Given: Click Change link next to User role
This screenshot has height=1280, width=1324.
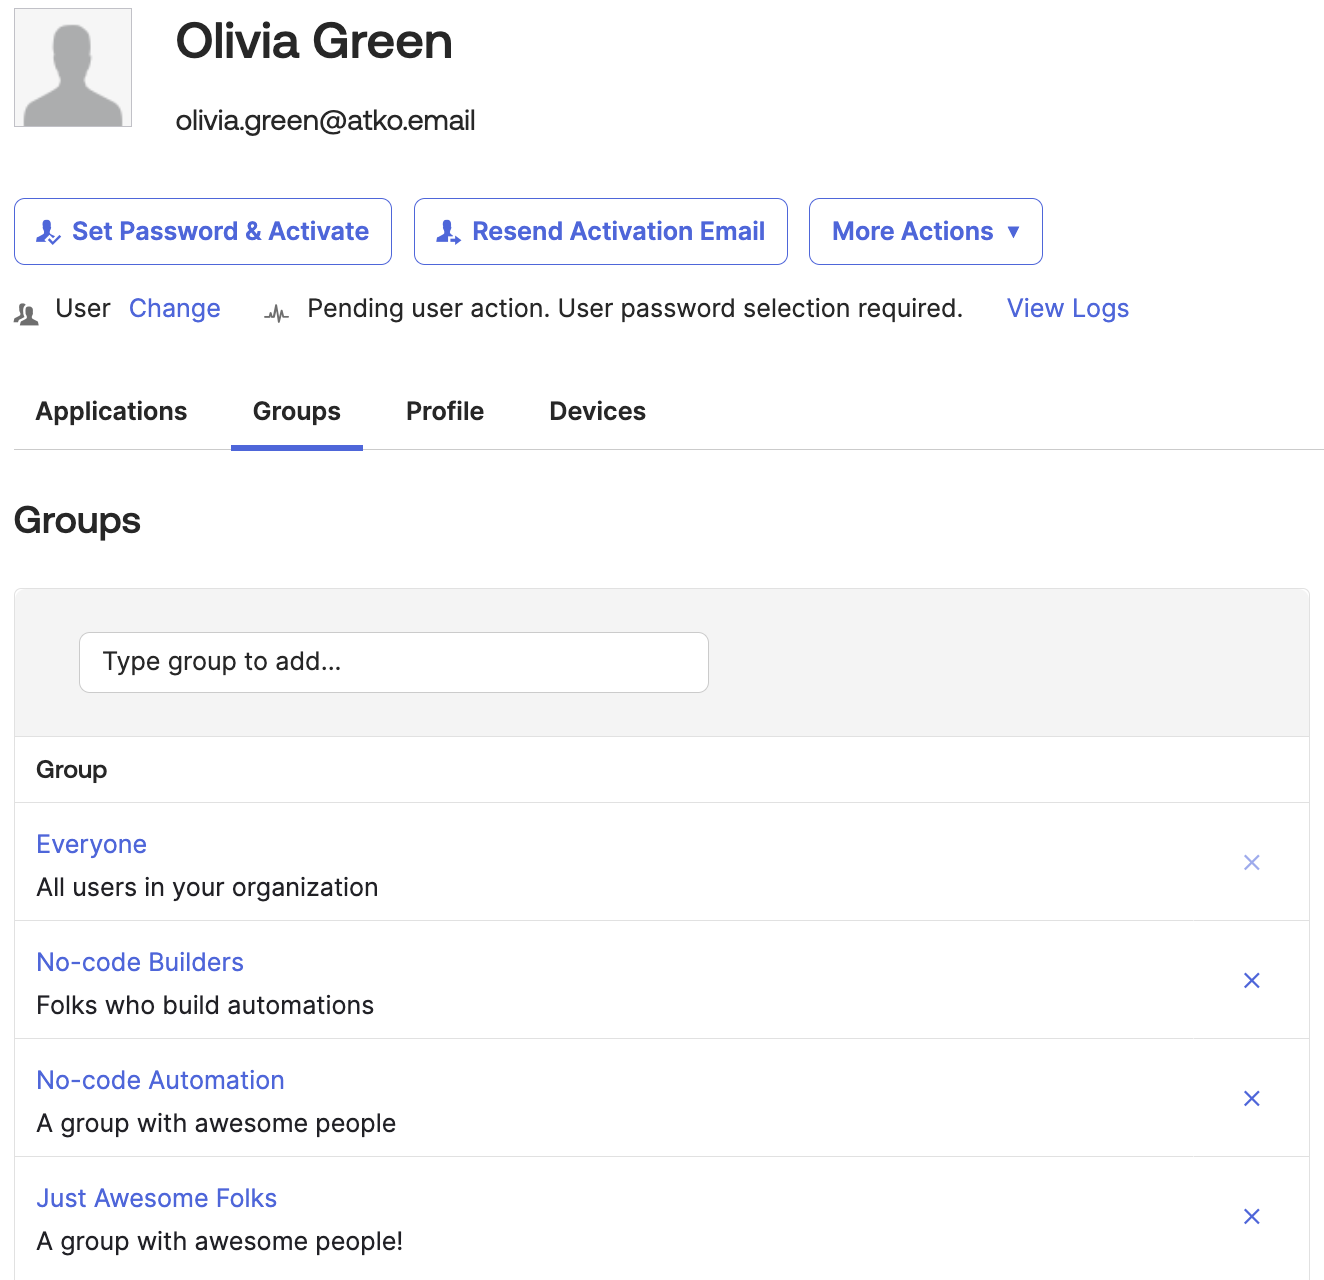Looking at the screenshot, I should 174,308.
